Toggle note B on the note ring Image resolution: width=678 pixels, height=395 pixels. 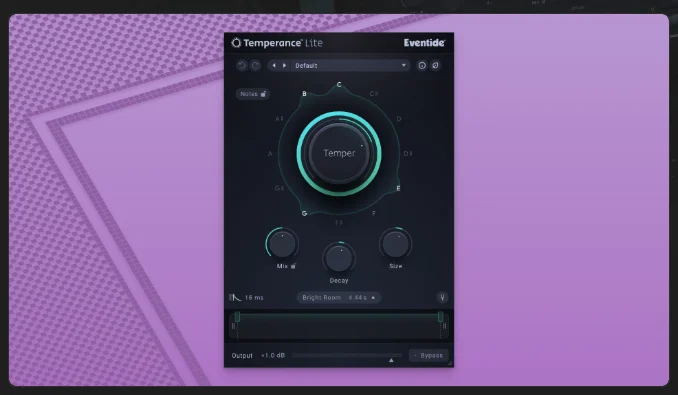click(x=304, y=94)
